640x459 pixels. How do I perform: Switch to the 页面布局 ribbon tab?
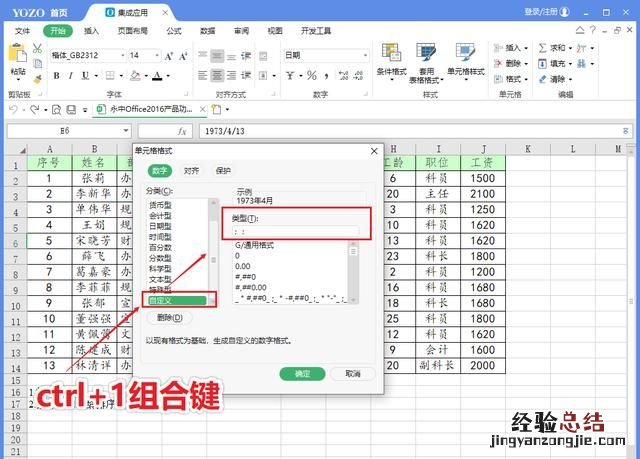[x=133, y=31]
